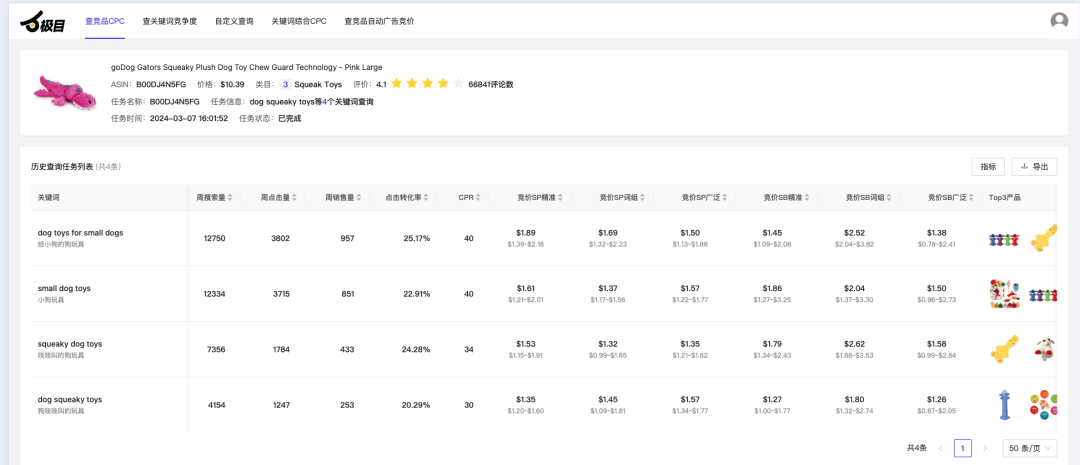Image resolution: width=1080 pixels, height=465 pixels.
Task: Open Top3 product image for squeaky dog toys
Action: (x=1004, y=348)
